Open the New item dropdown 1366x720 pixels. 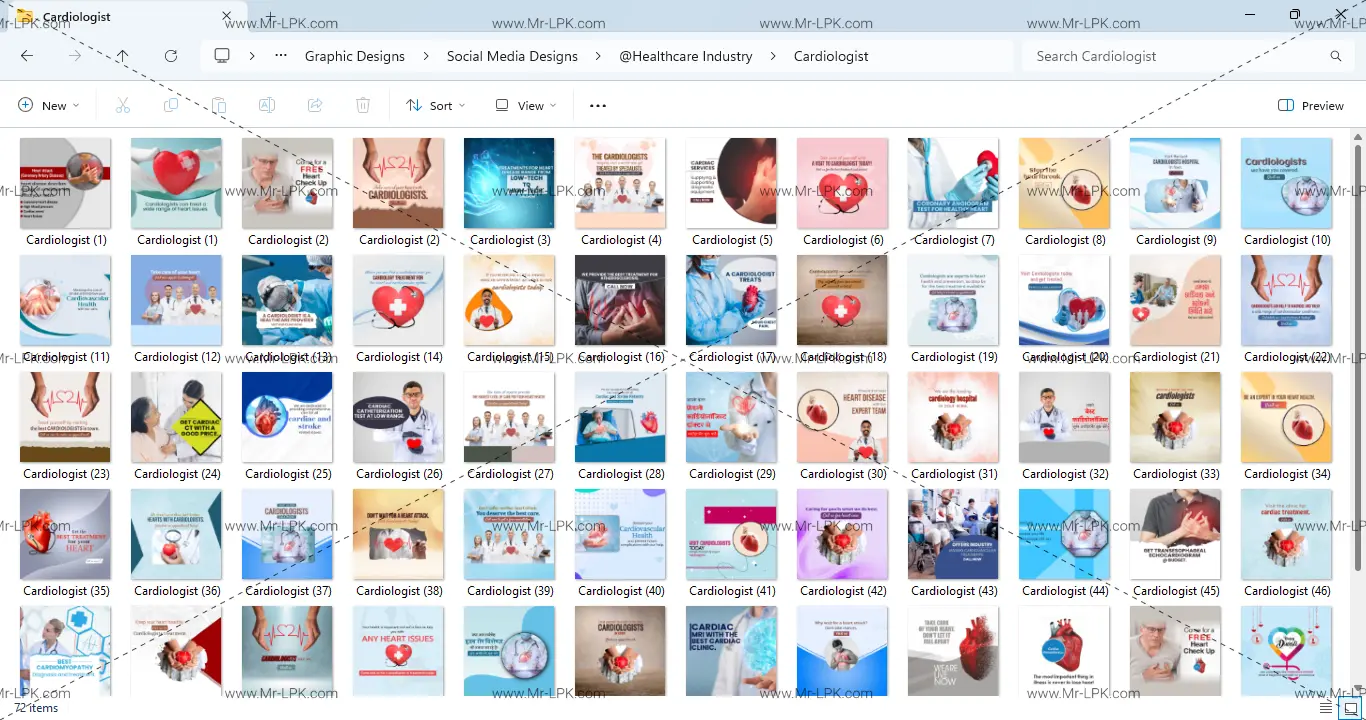[48, 105]
